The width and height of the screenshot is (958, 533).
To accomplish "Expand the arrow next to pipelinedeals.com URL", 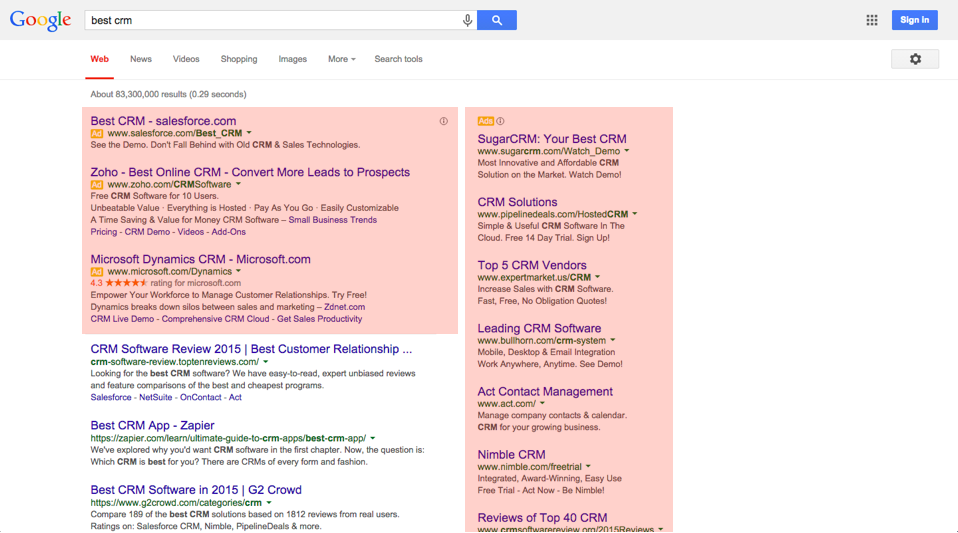I will 634,214.
